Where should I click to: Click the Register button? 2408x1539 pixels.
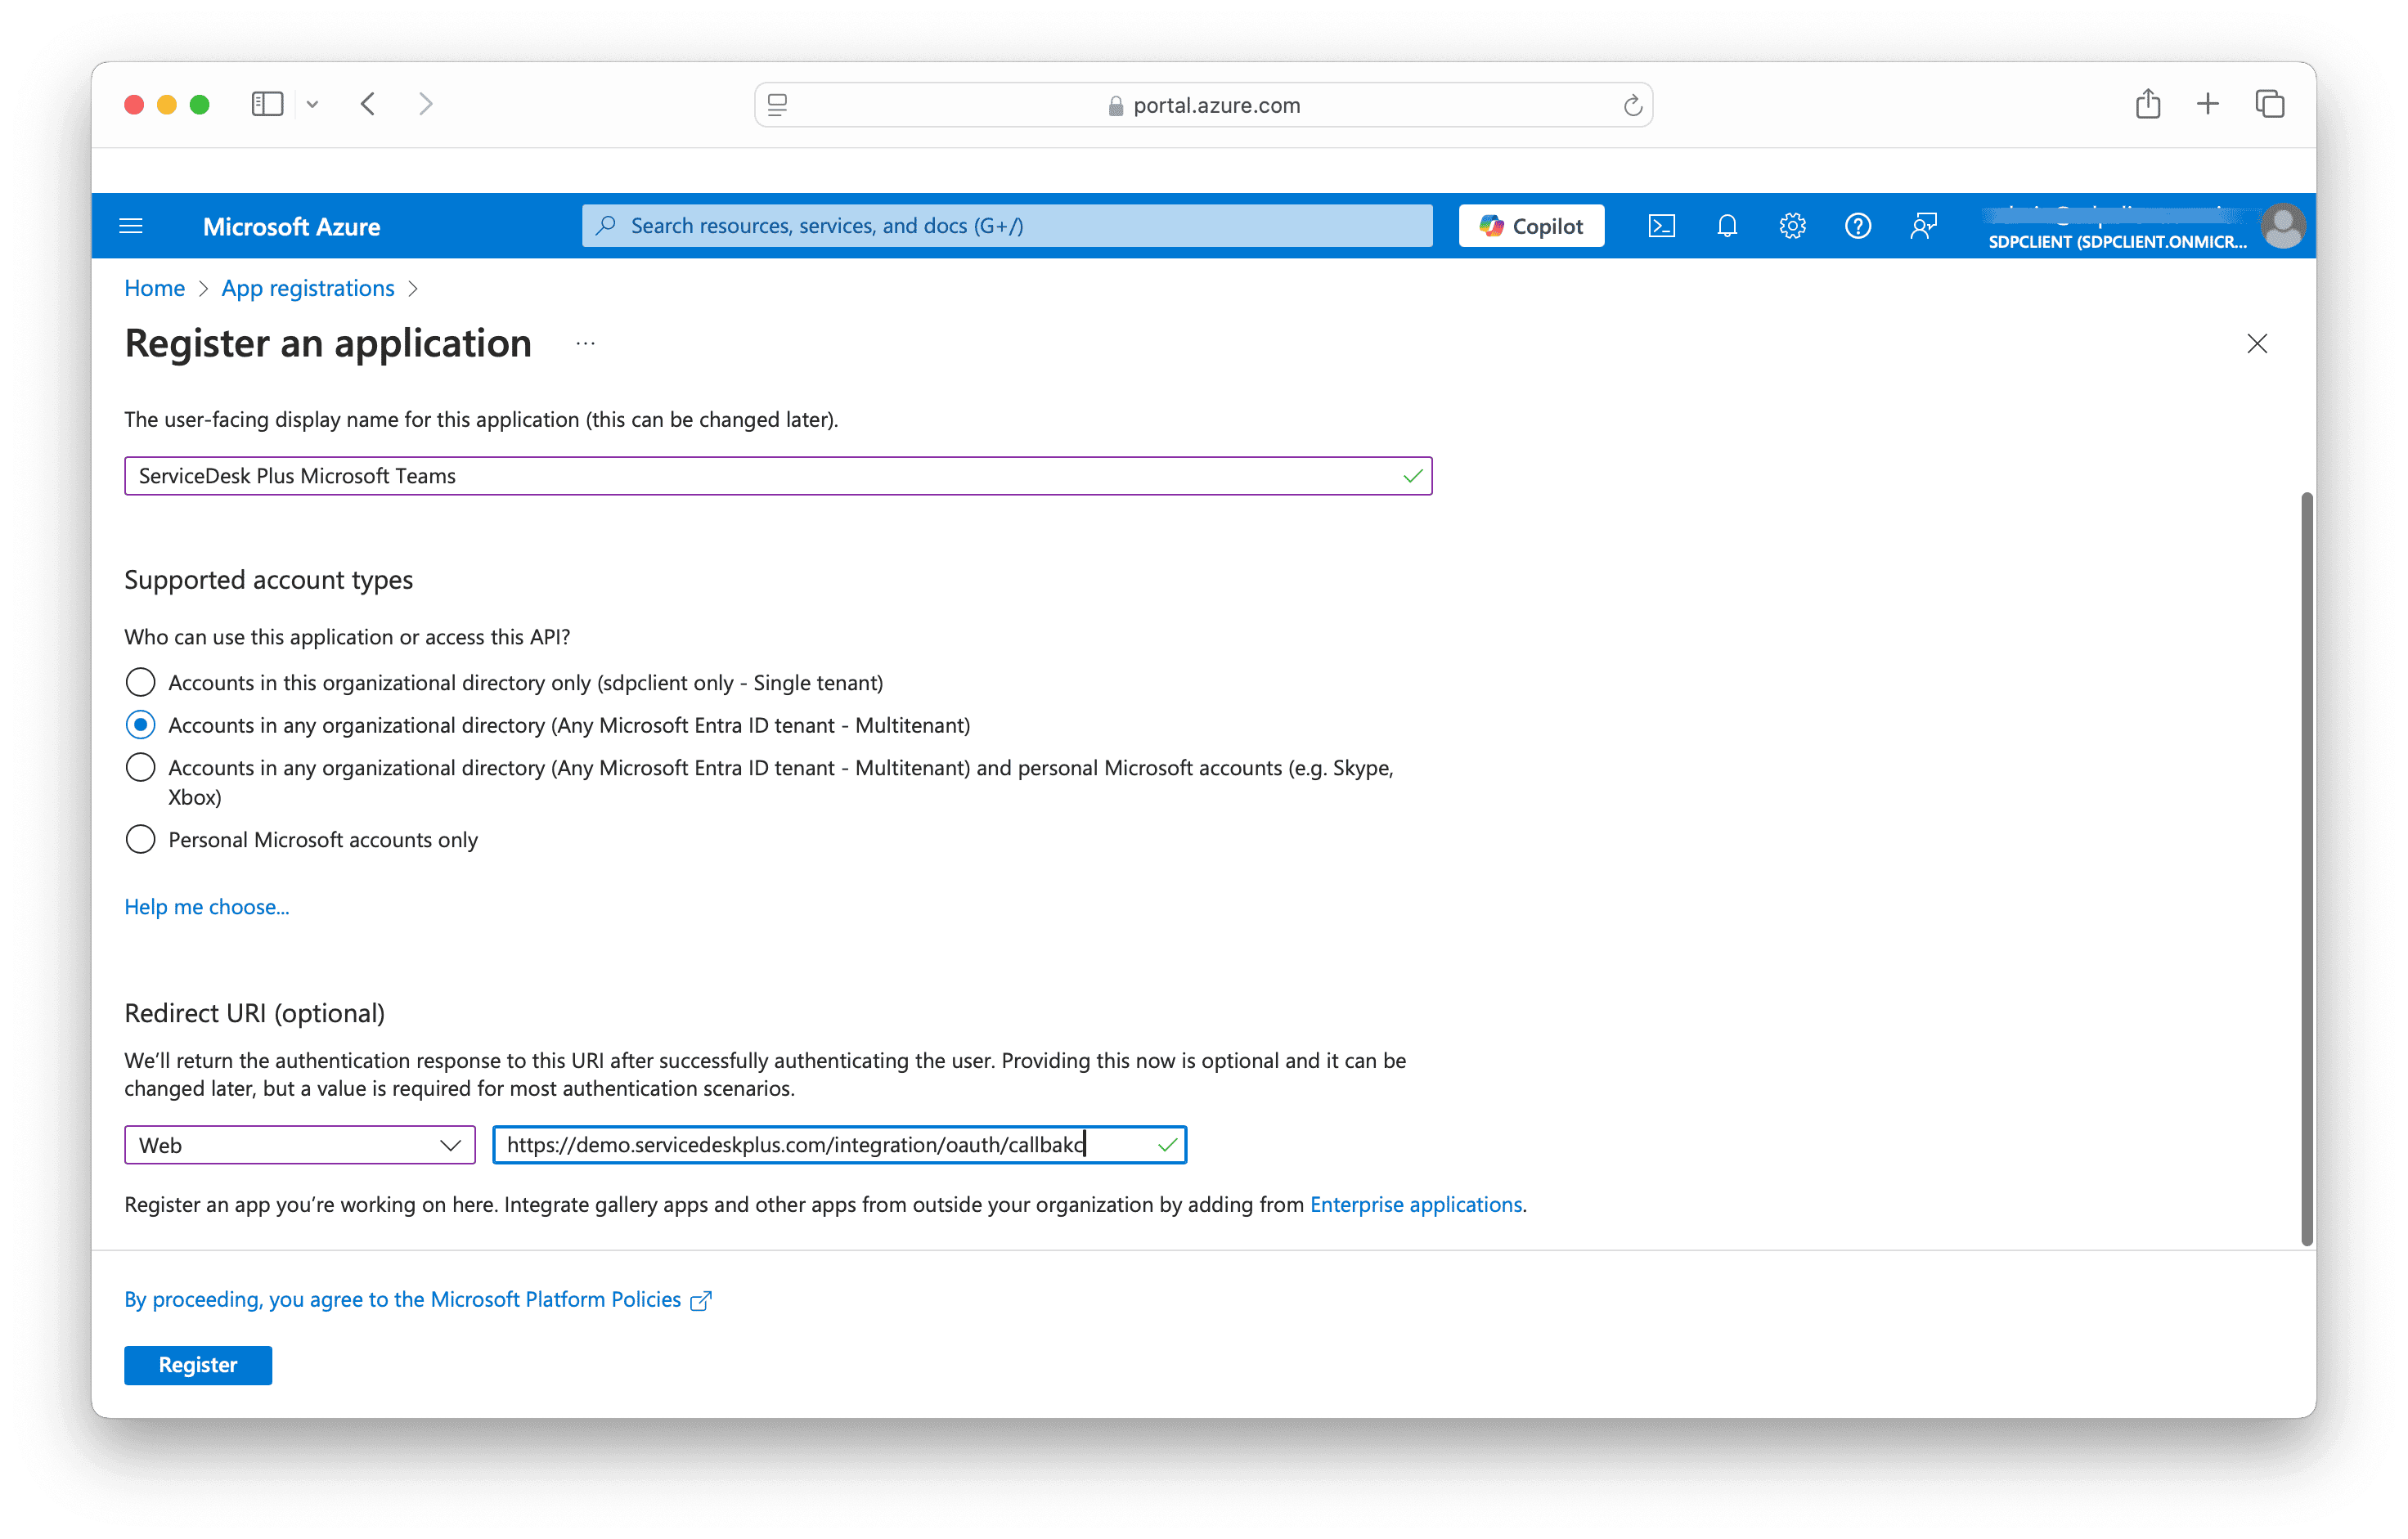coord(198,1365)
